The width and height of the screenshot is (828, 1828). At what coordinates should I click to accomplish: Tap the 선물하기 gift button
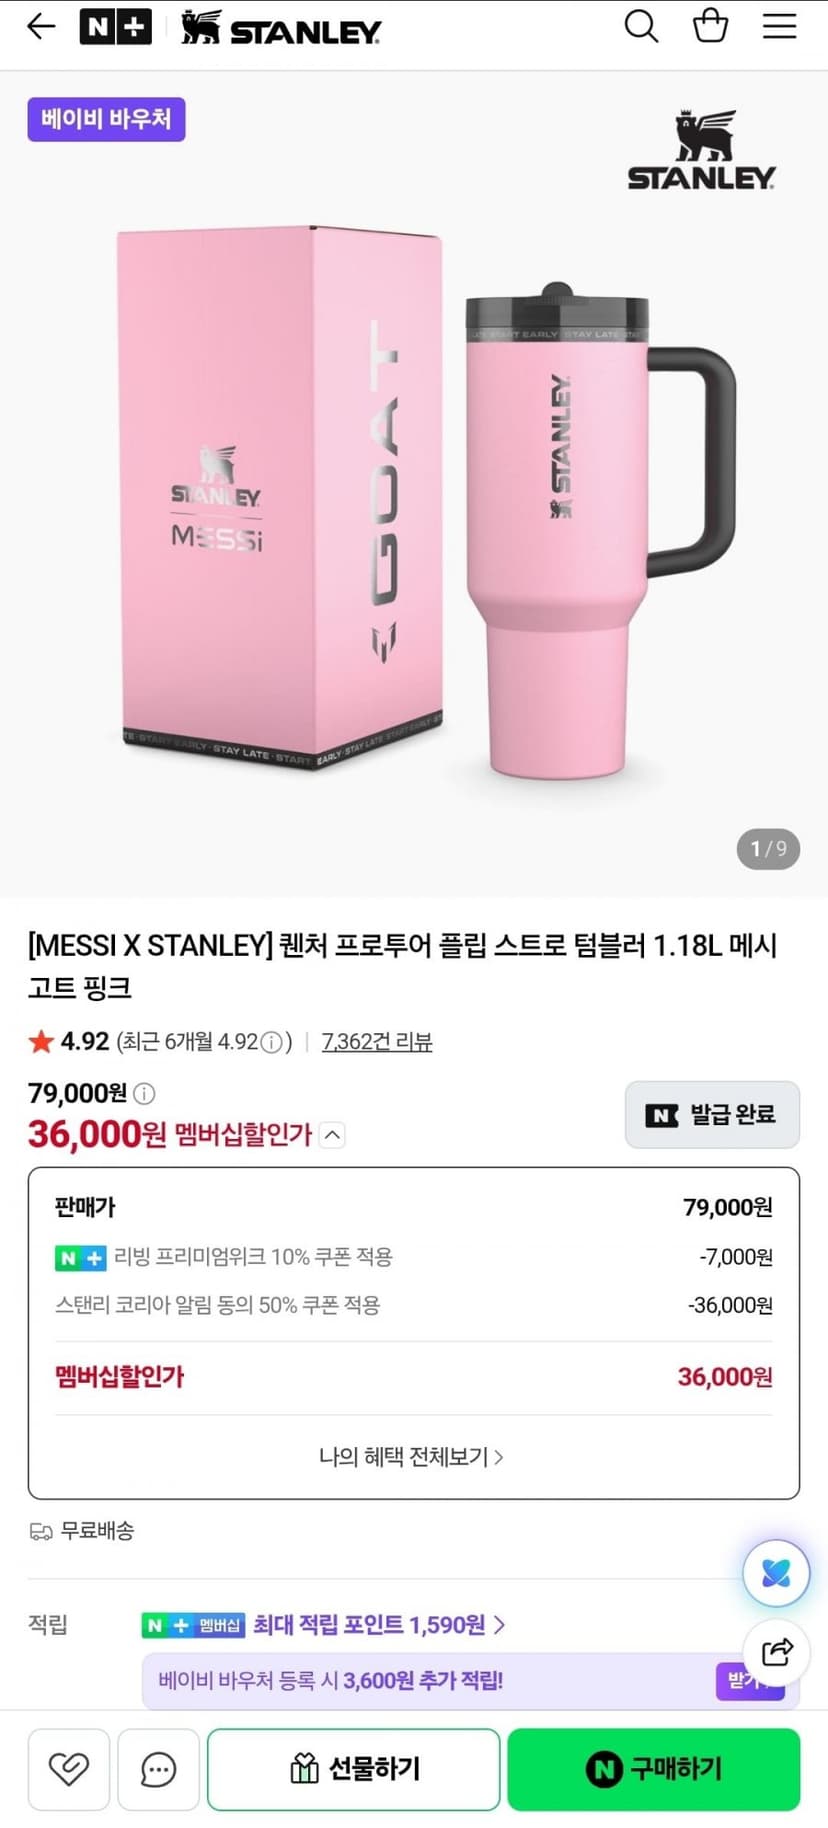[x=353, y=1769]
